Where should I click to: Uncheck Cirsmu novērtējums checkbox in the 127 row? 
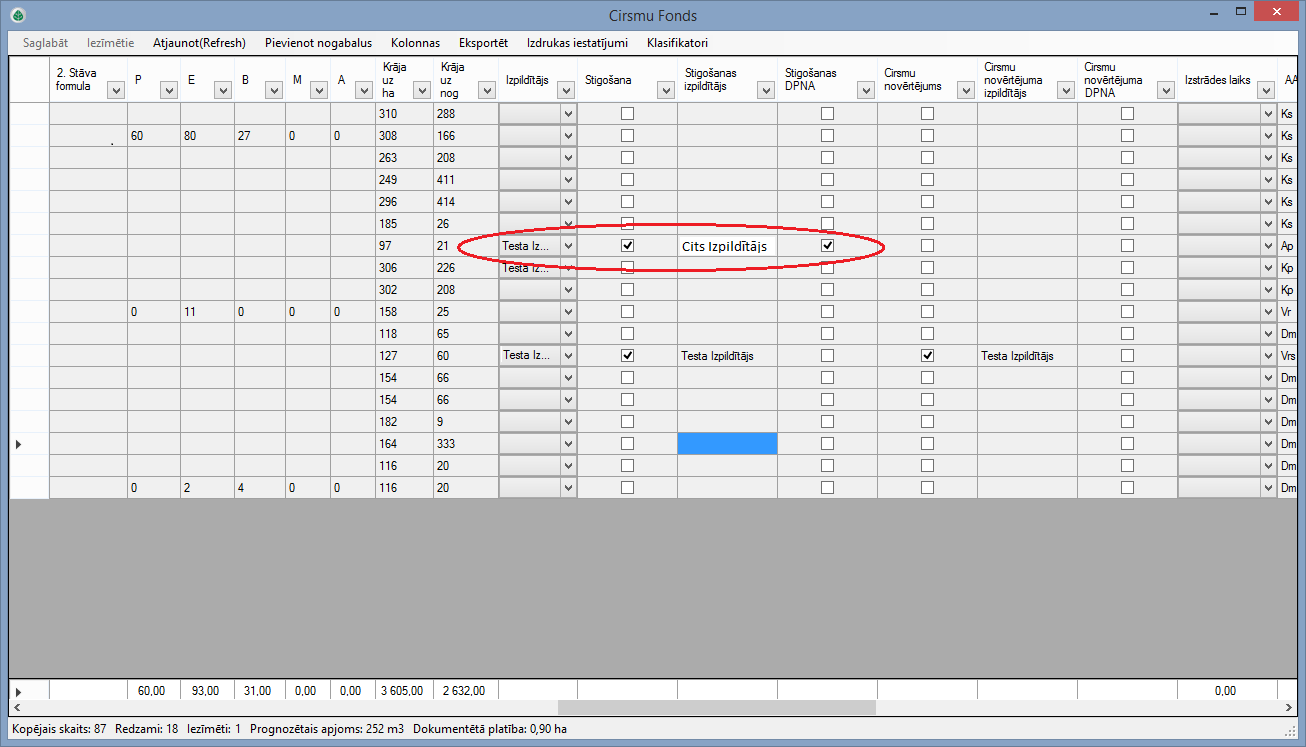click(x=927, y=355)
